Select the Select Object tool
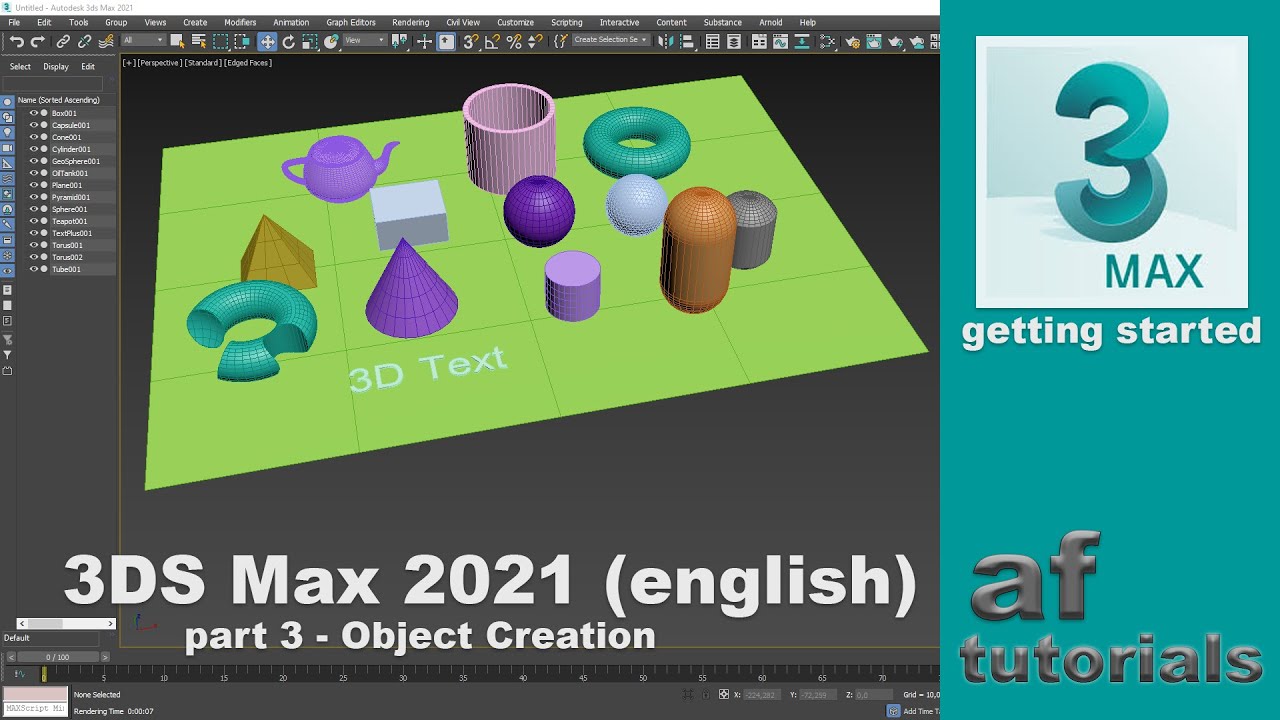The height and width of the screenshot is (720, 1280). coord(177,41)
